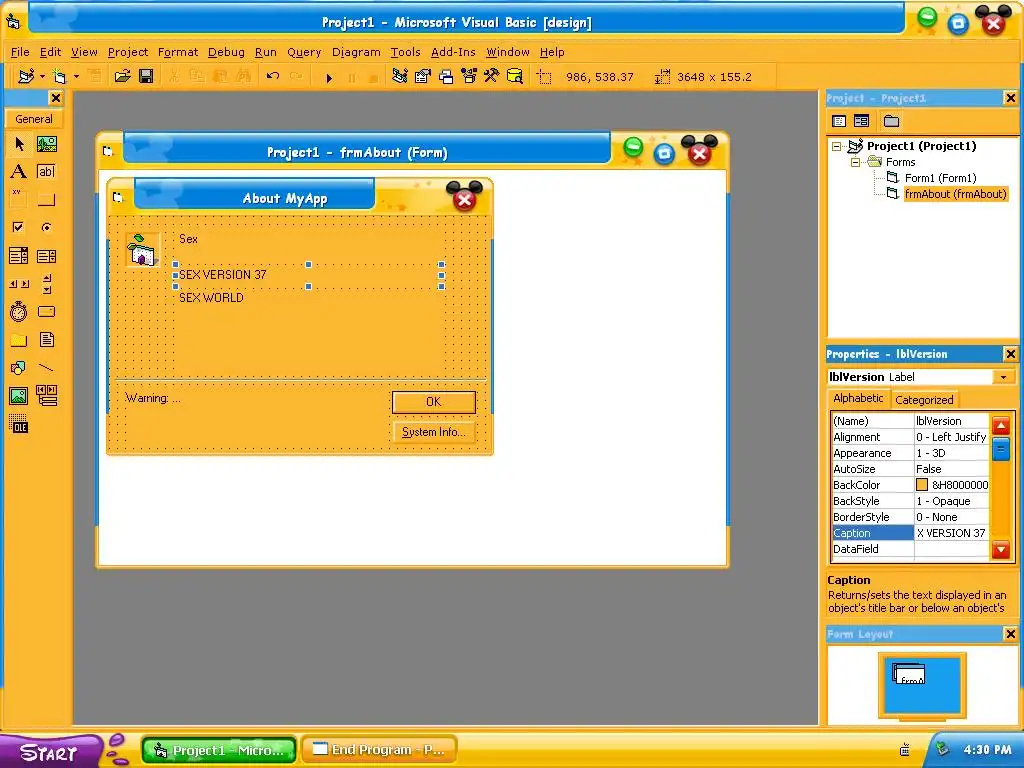
Task: Open Project Explorer from the toolbar
Action: click(400, 76)
